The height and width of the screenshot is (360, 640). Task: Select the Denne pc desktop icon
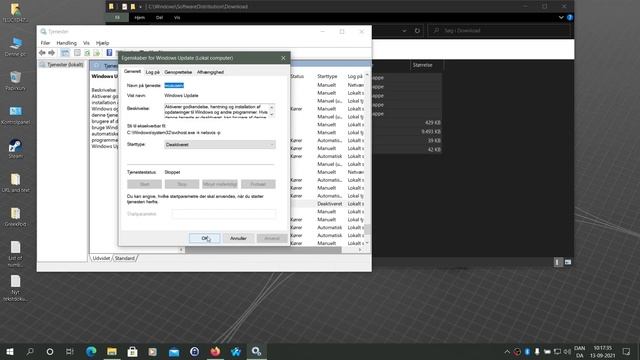16,47
